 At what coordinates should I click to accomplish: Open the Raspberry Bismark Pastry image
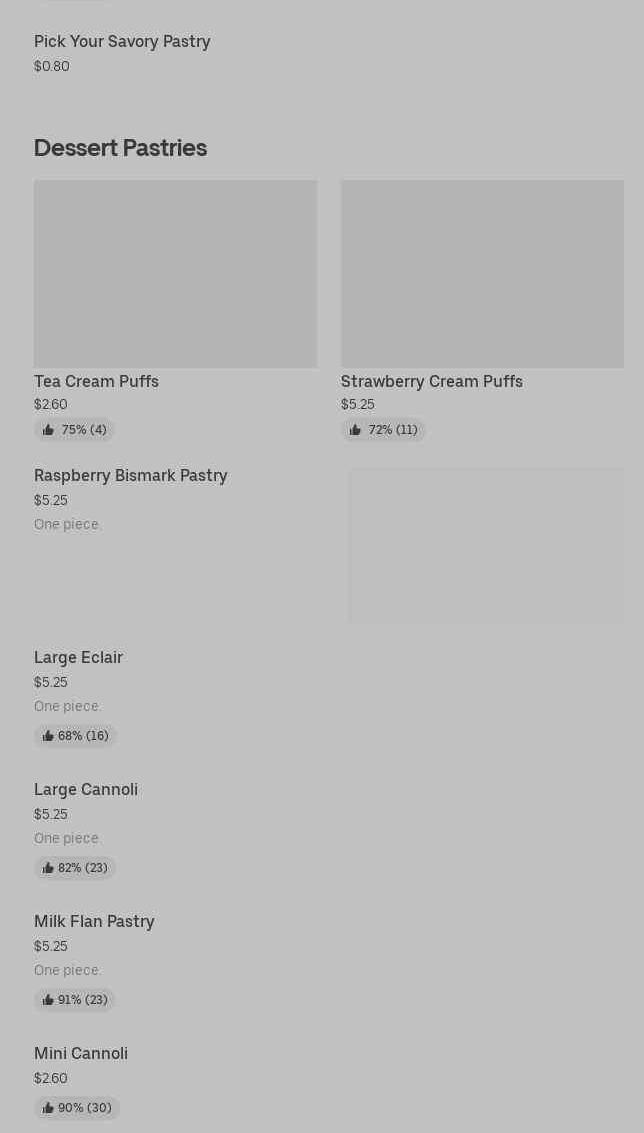pyautogui.click(x=486, y=545)
